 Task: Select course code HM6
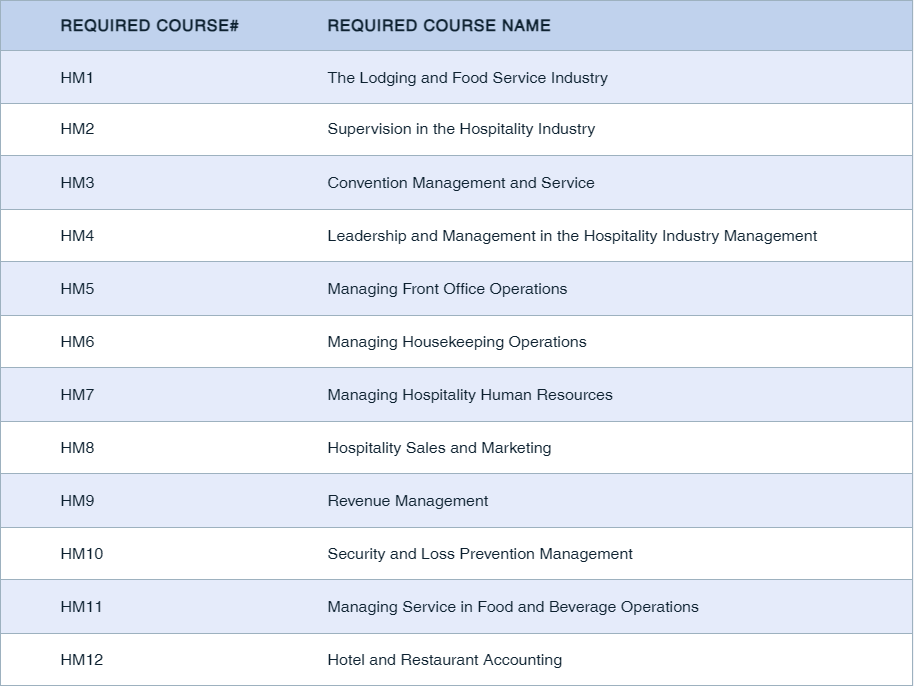(x=77, y=342)
